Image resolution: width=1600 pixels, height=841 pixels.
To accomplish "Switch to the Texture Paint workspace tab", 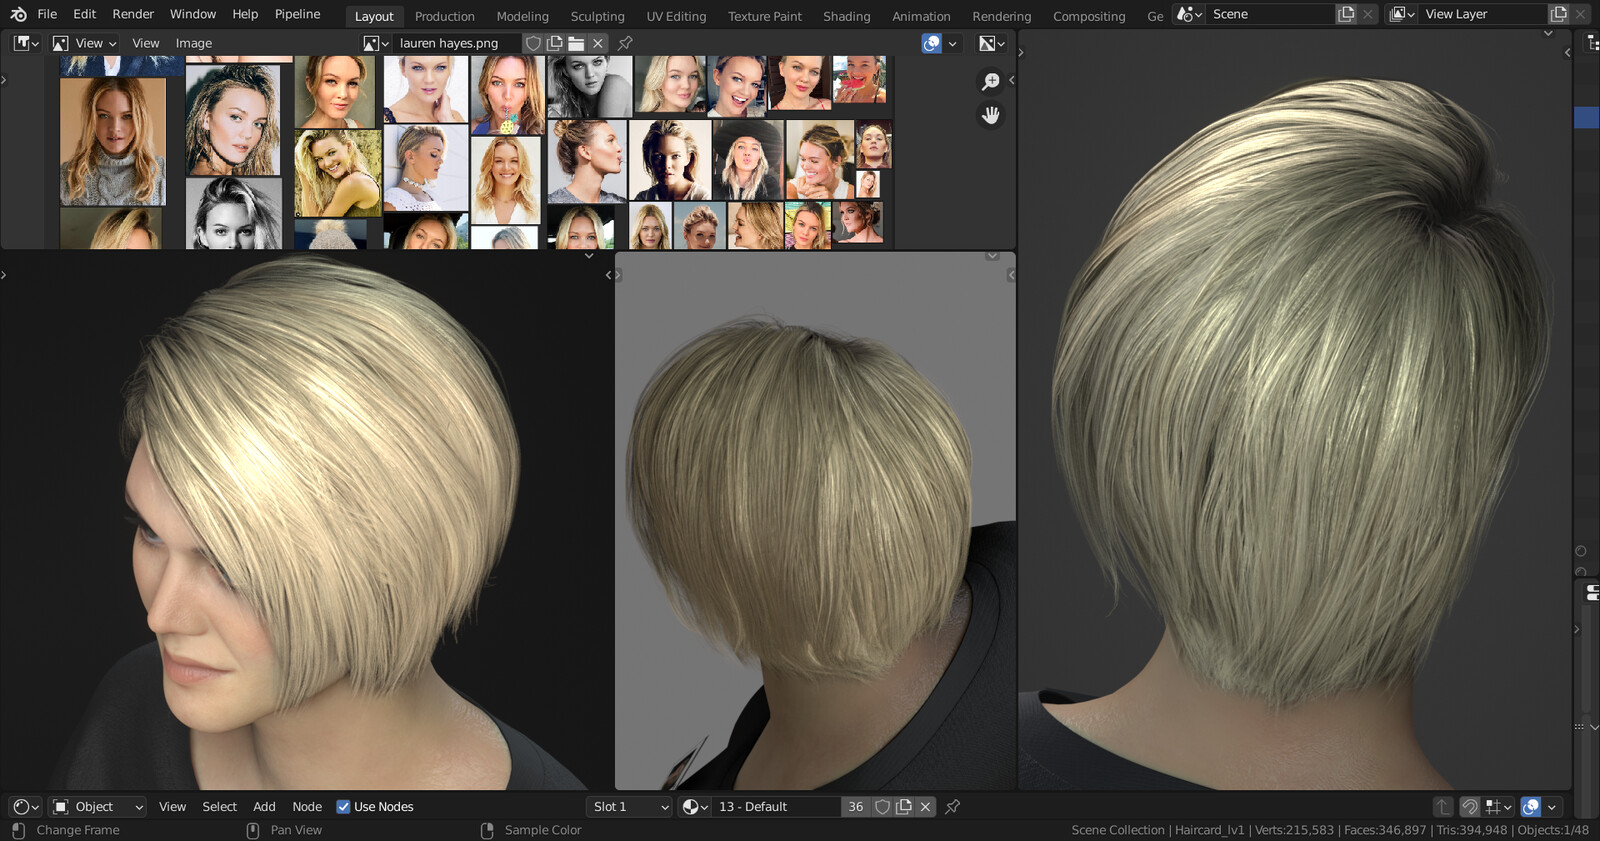I will click(765, 16).
